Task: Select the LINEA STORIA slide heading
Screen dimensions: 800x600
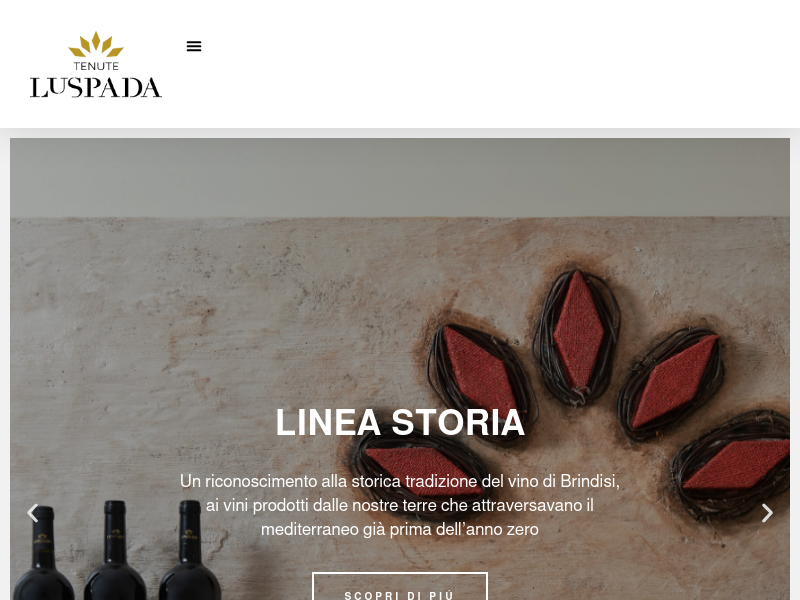Action: tap(400, 422)
